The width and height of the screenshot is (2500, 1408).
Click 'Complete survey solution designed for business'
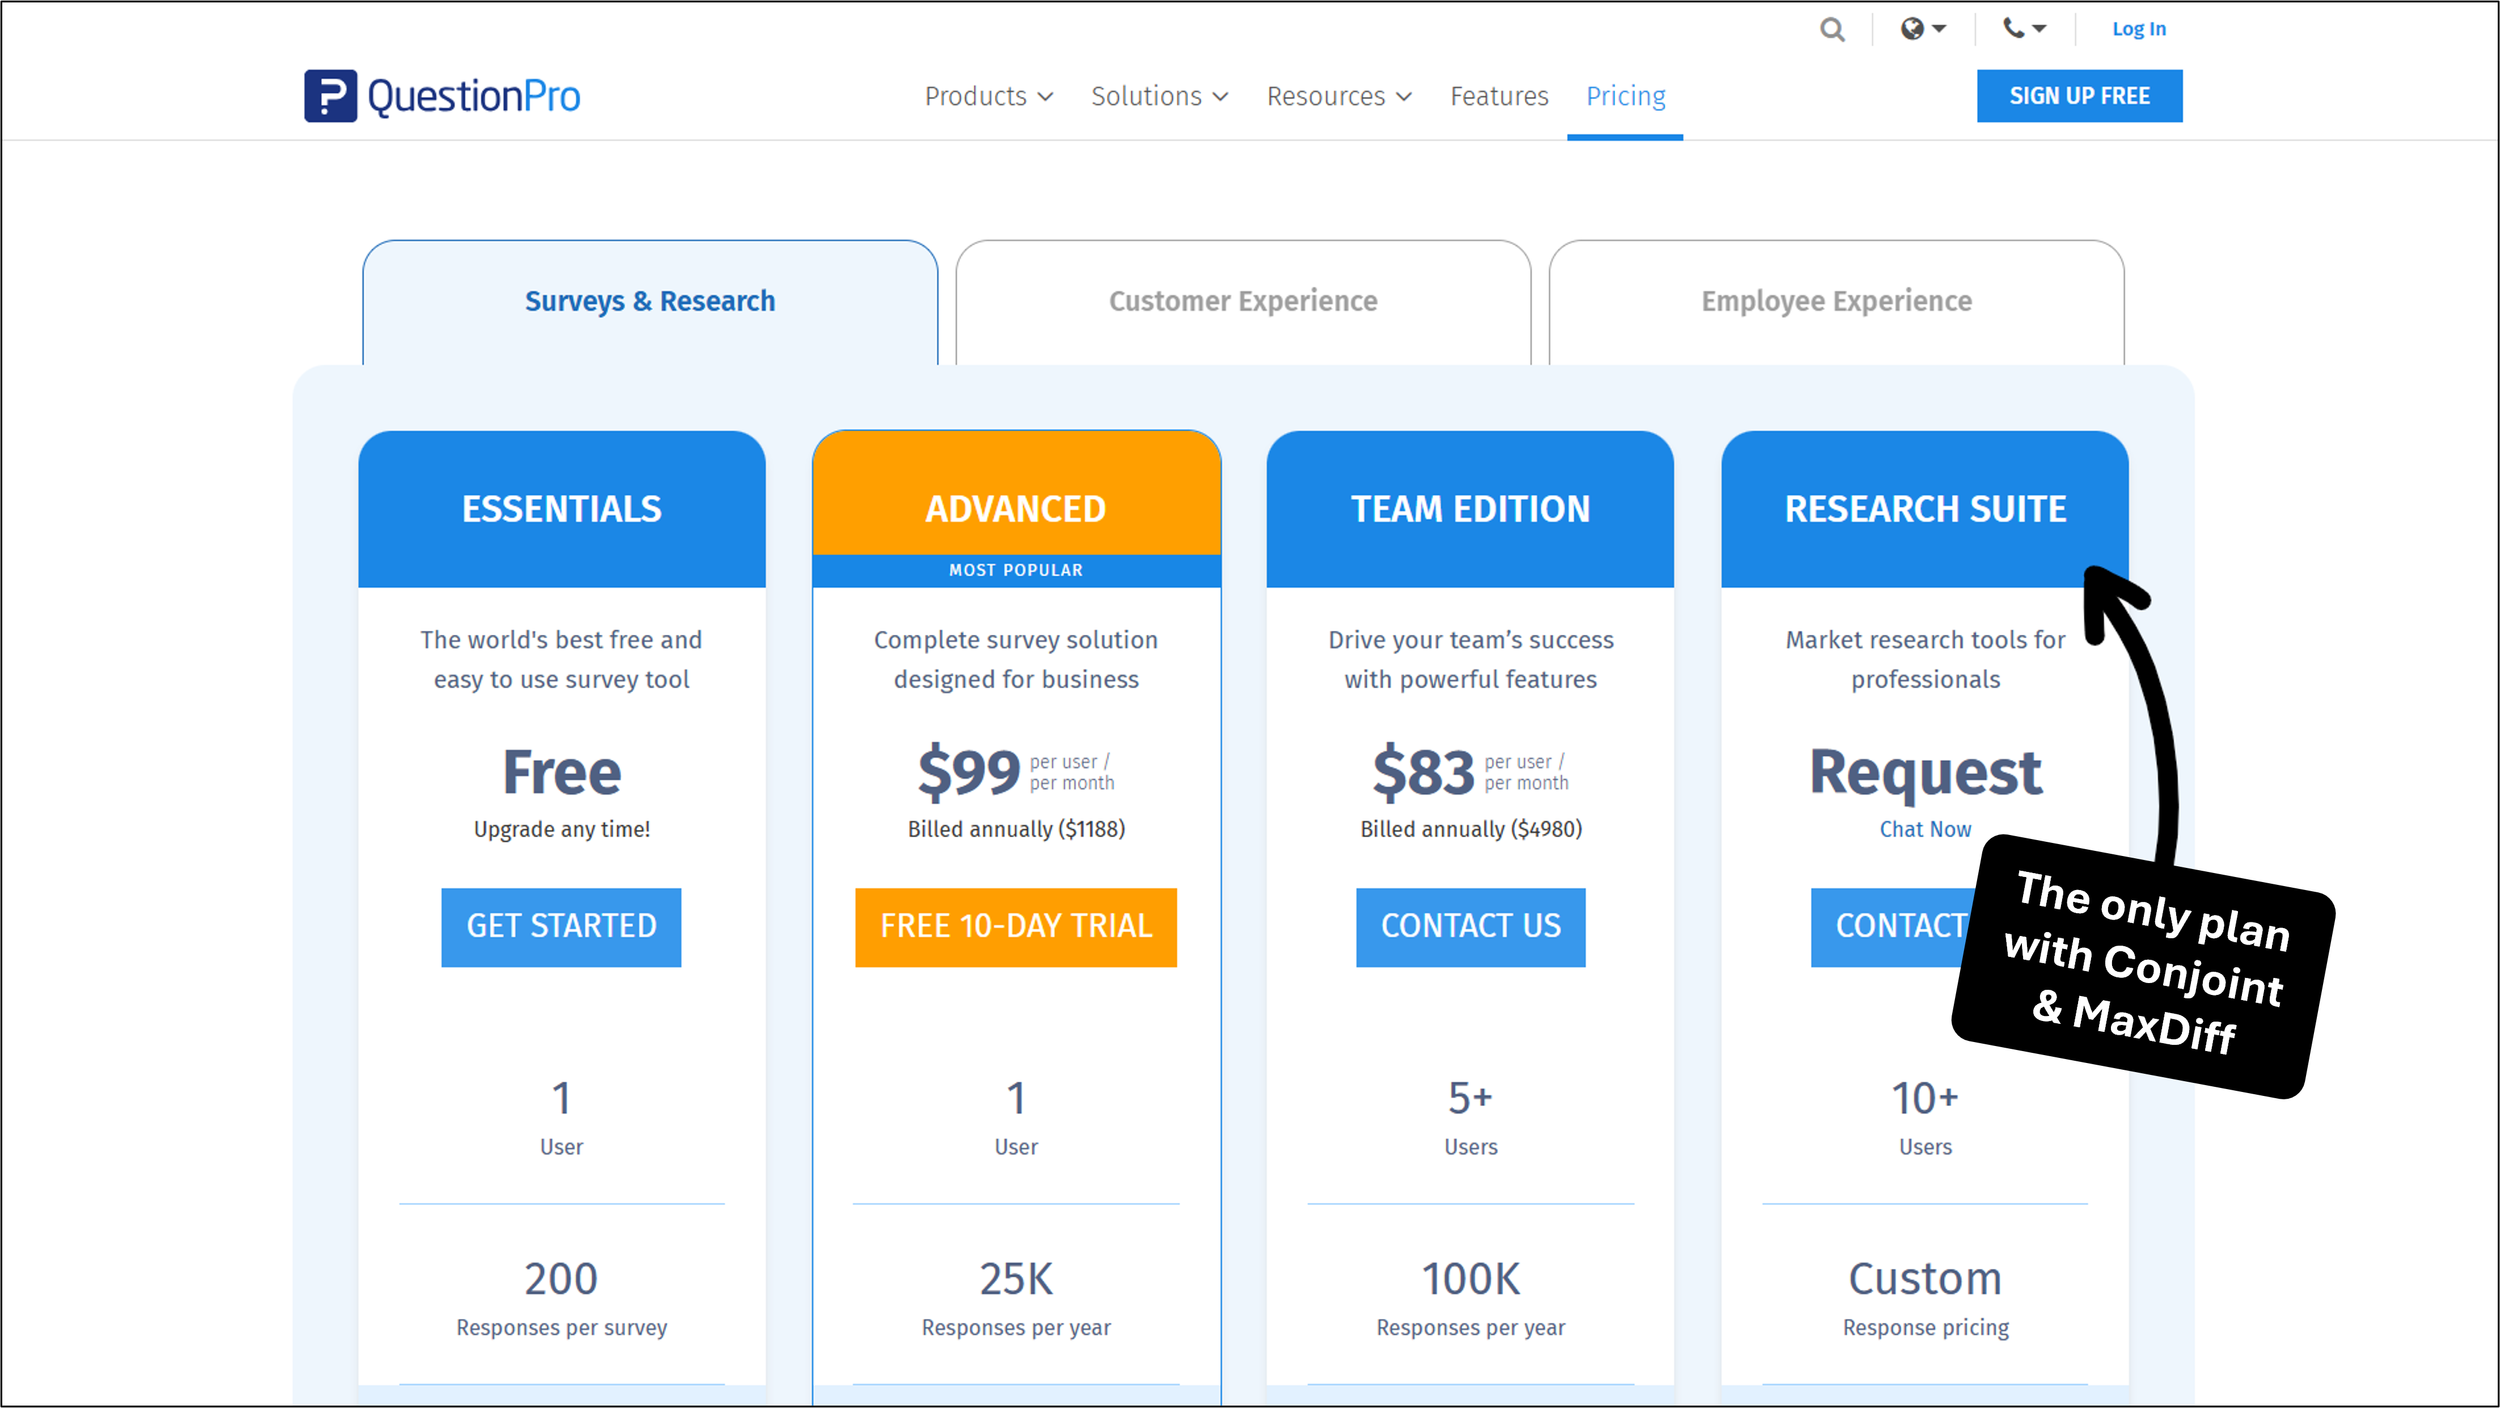(x=1016, y=659)
